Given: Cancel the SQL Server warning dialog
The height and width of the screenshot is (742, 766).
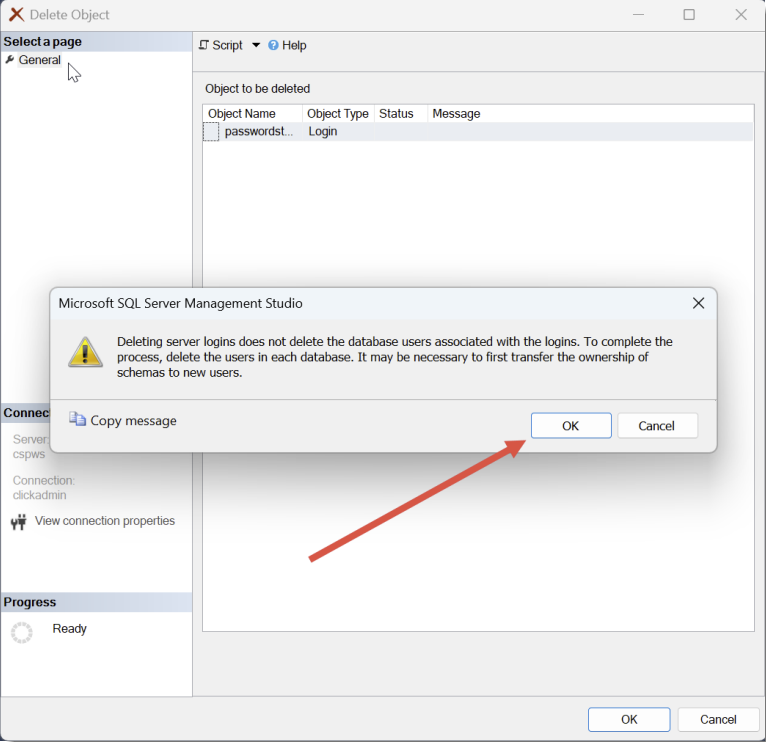Looking at the screenshot, I should coord(657,425).
